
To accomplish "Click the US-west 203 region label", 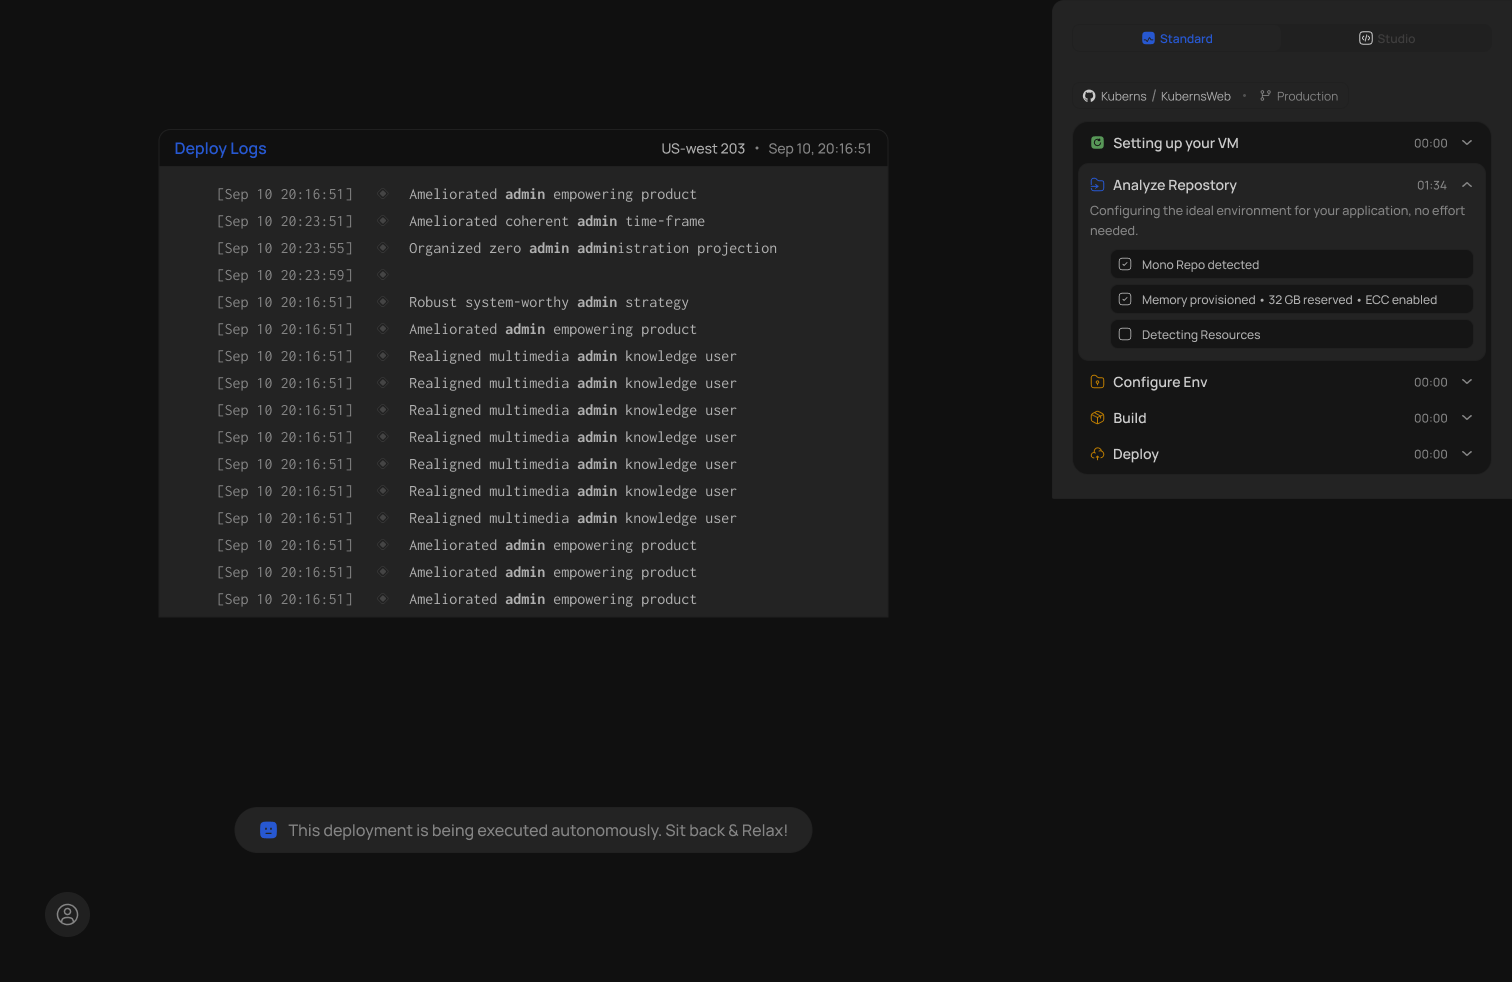I will click(703, 148).
